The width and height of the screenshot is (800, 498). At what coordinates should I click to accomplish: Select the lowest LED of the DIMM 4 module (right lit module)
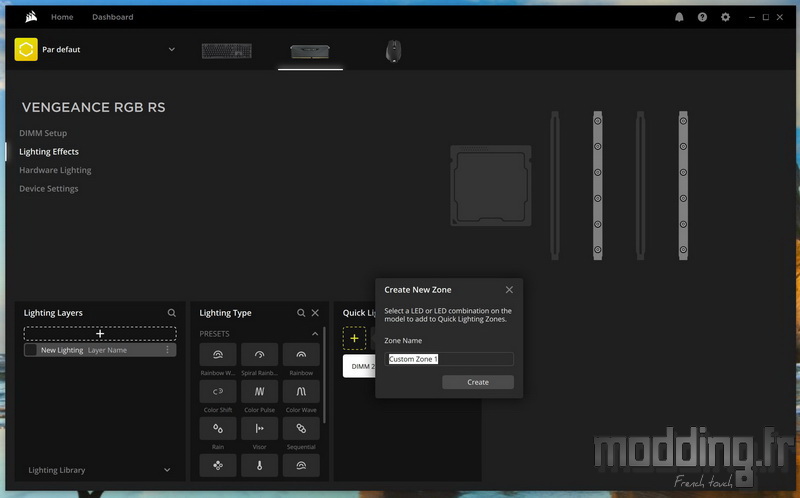pos(683,250)
